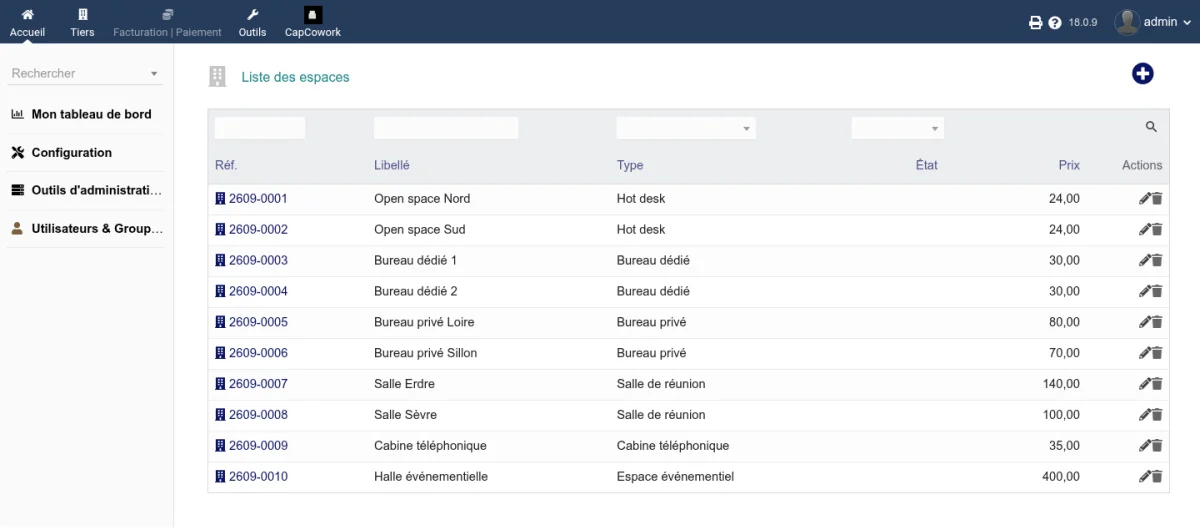Edit Bureau privé Loire with pencil icon
The height and width of the screenshot is (530, 1200).
(1144, 322)
